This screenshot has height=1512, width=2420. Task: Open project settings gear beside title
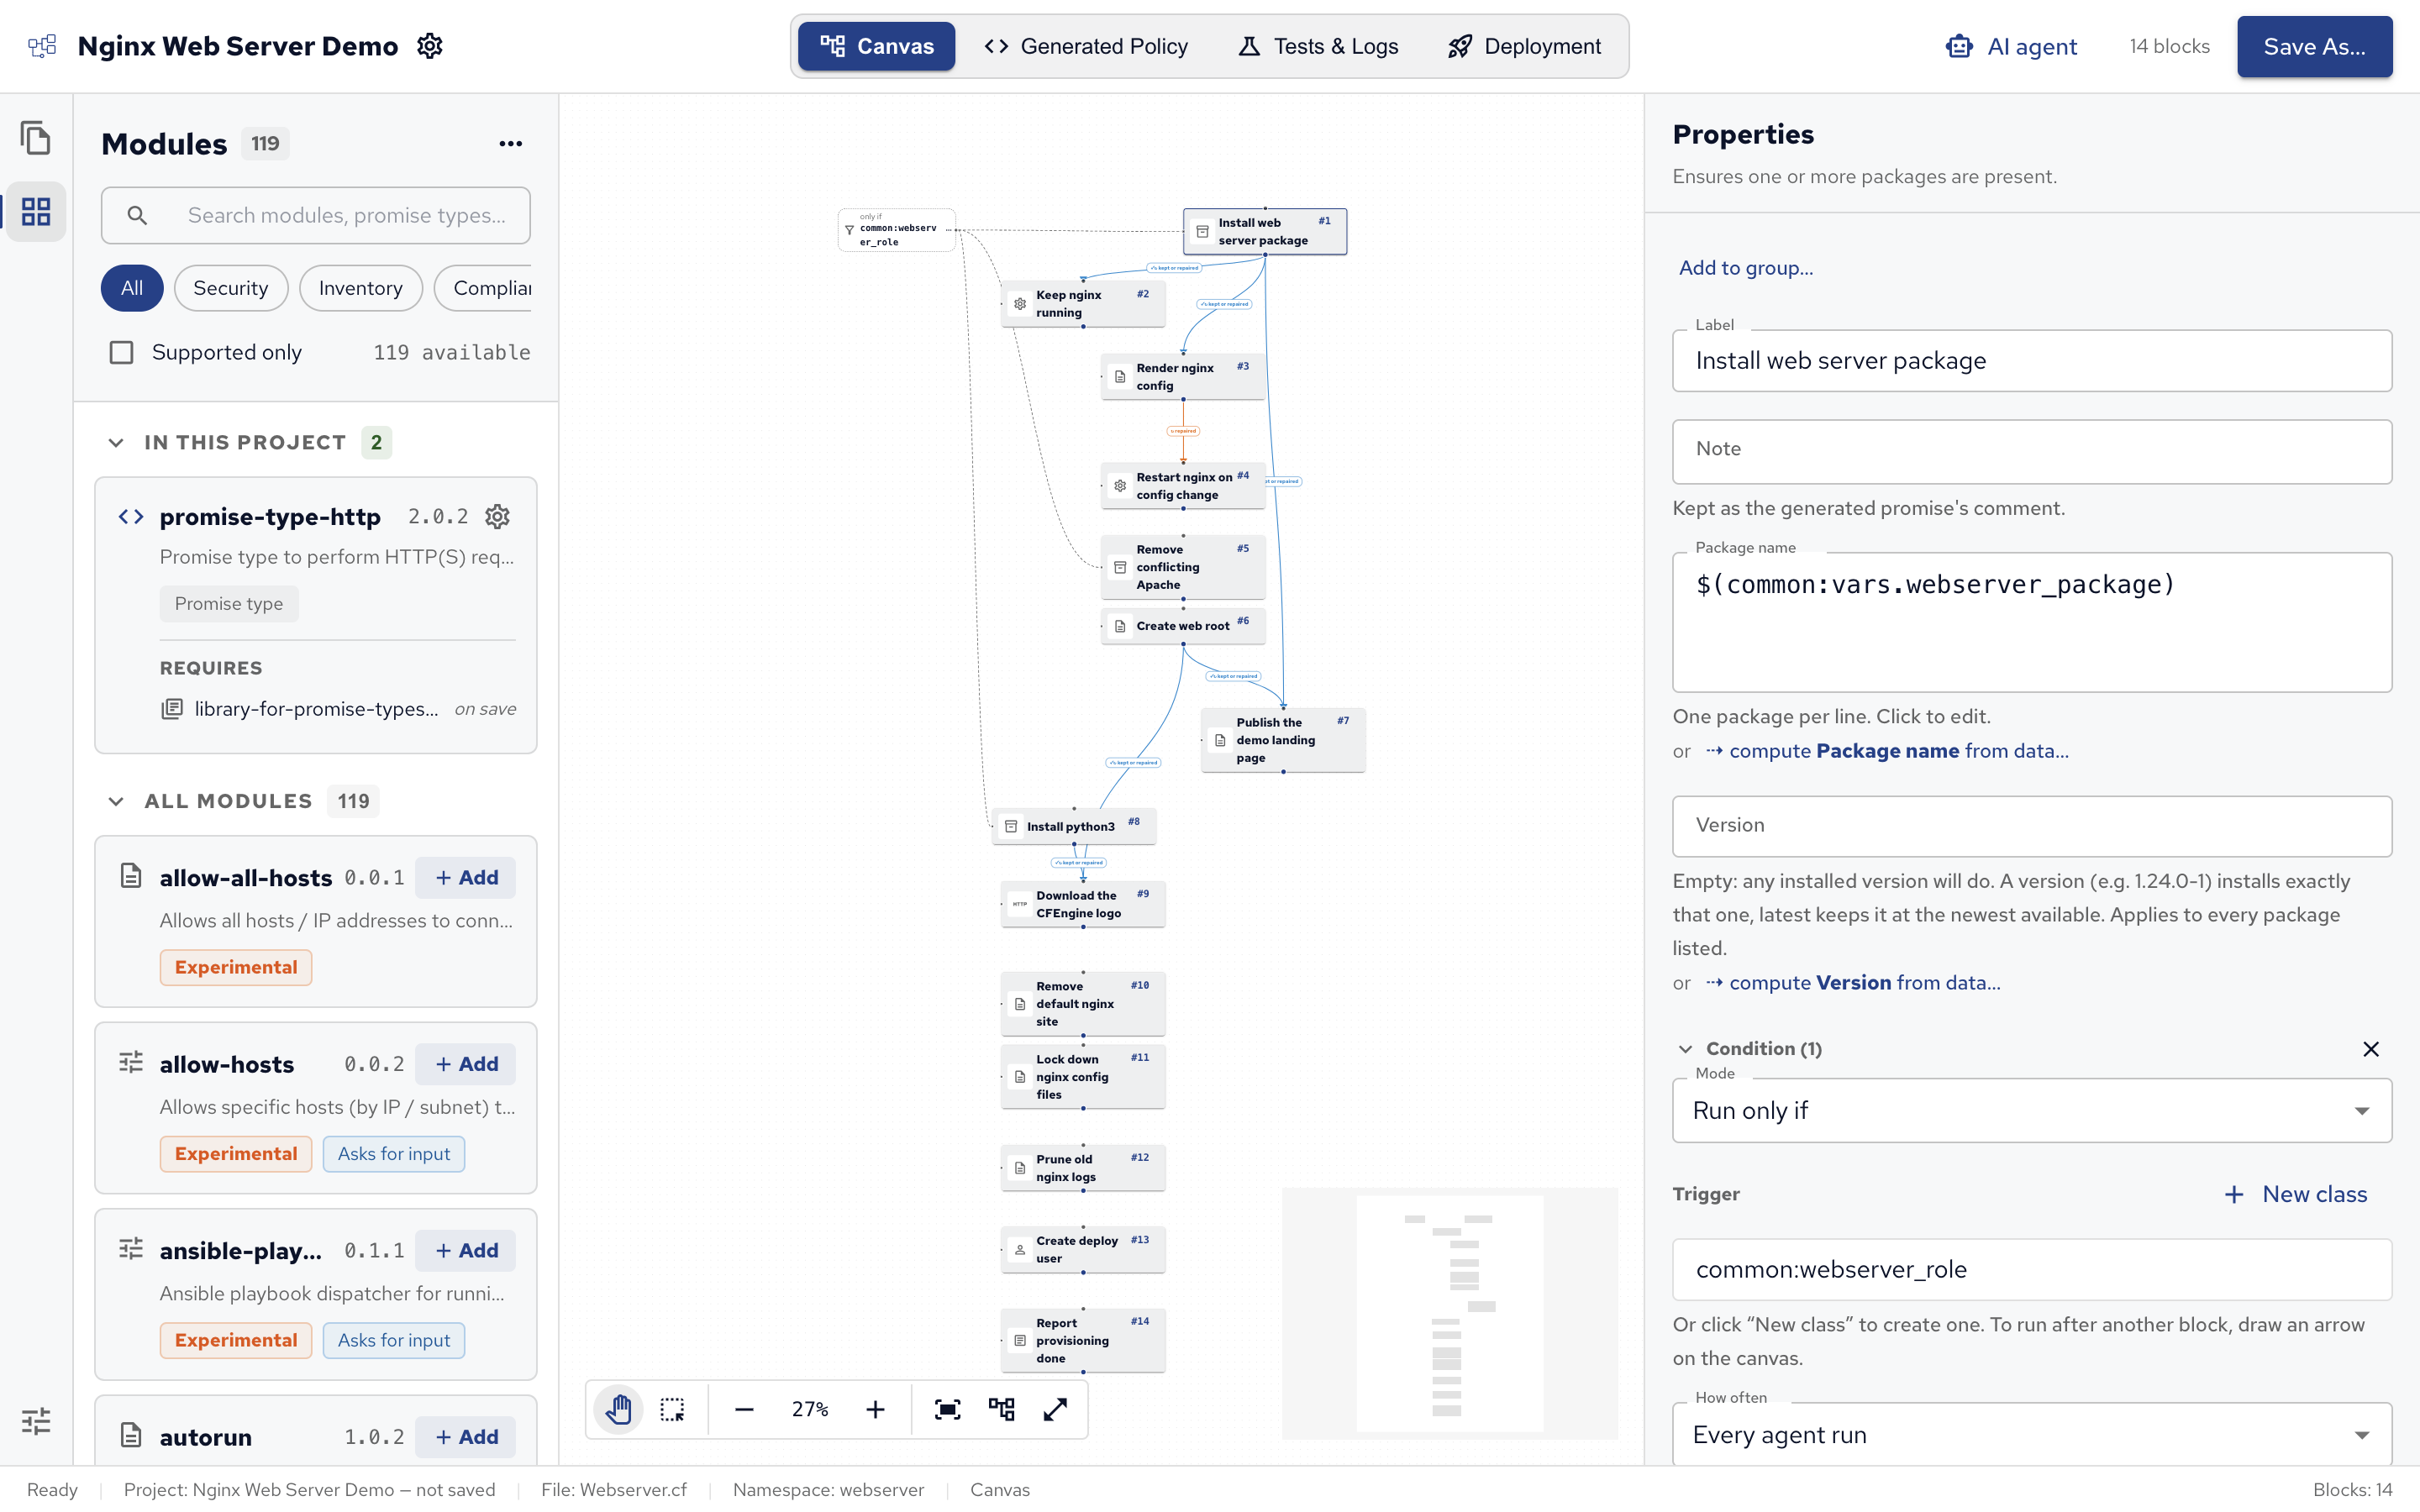(430, 46)
